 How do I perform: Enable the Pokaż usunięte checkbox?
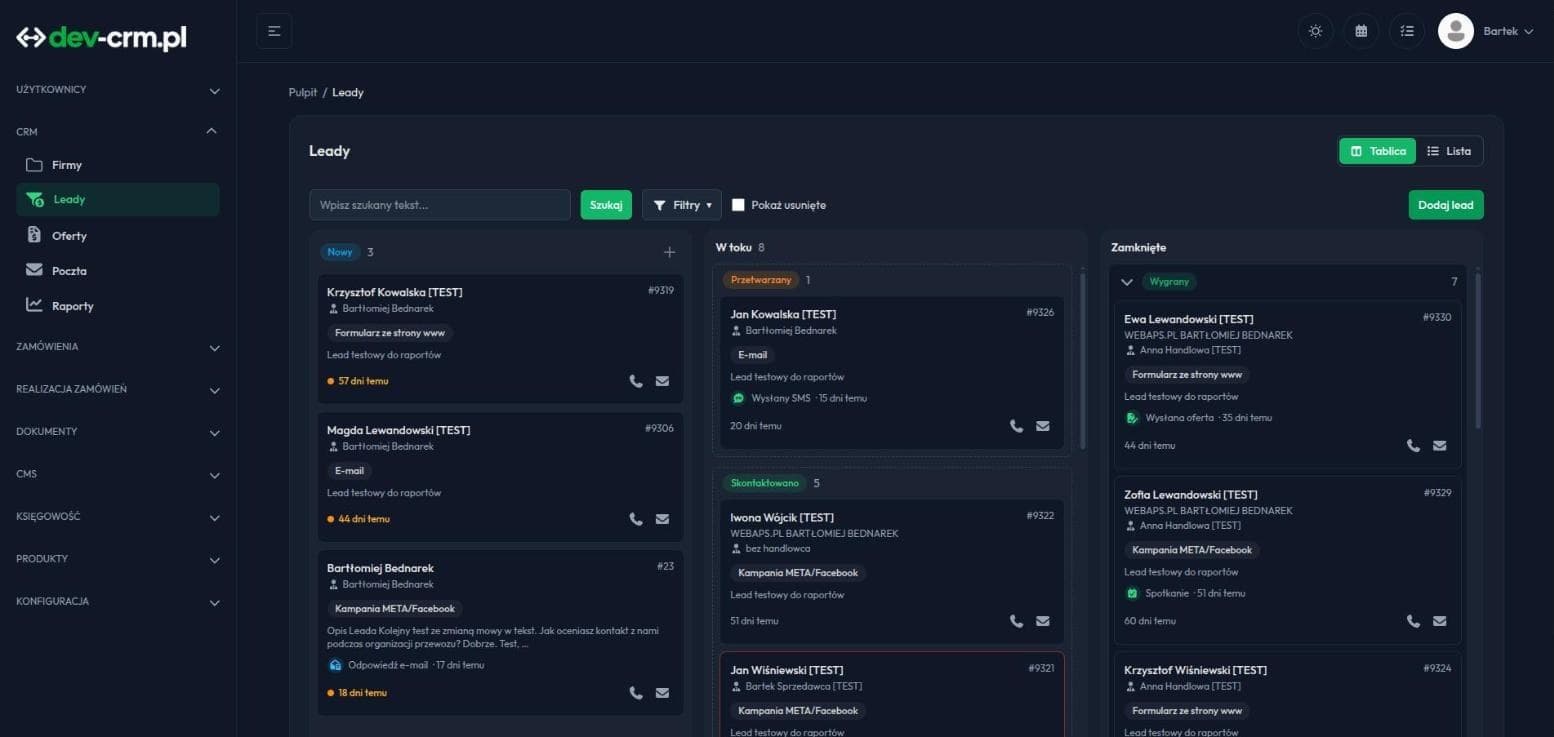click(738, 205)
